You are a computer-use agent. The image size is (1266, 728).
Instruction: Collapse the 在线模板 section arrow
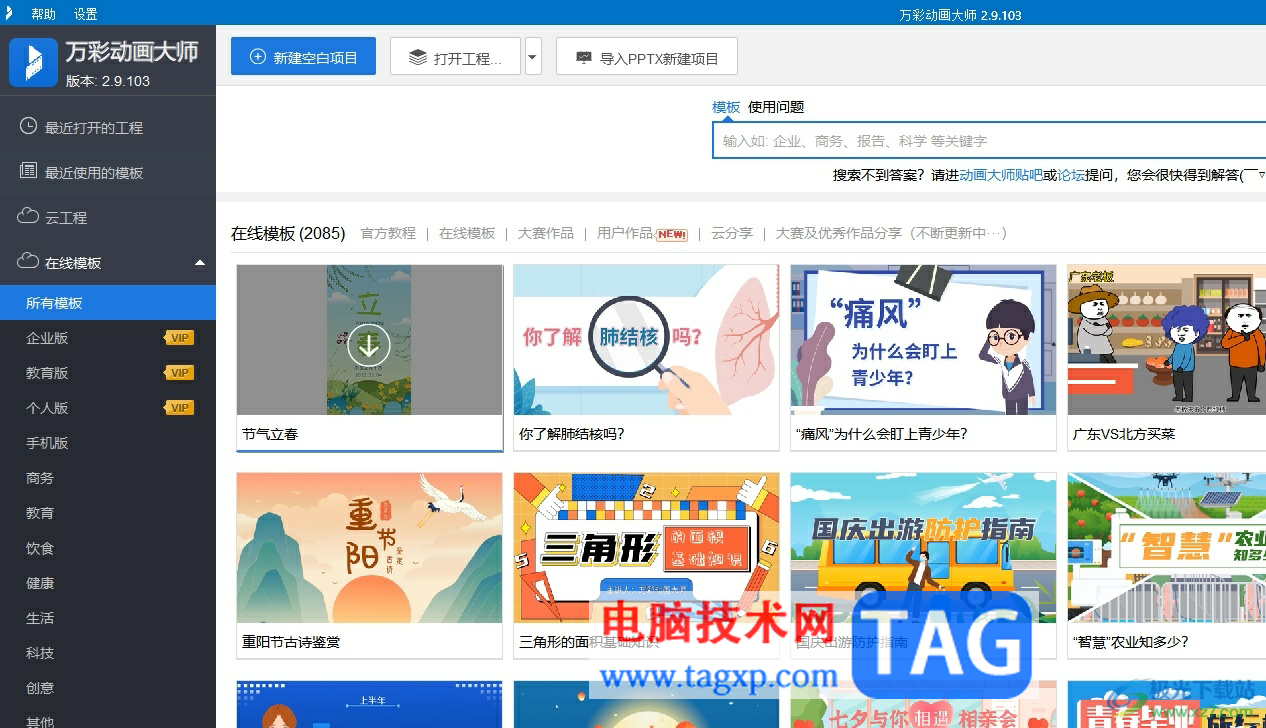(200, 263)
